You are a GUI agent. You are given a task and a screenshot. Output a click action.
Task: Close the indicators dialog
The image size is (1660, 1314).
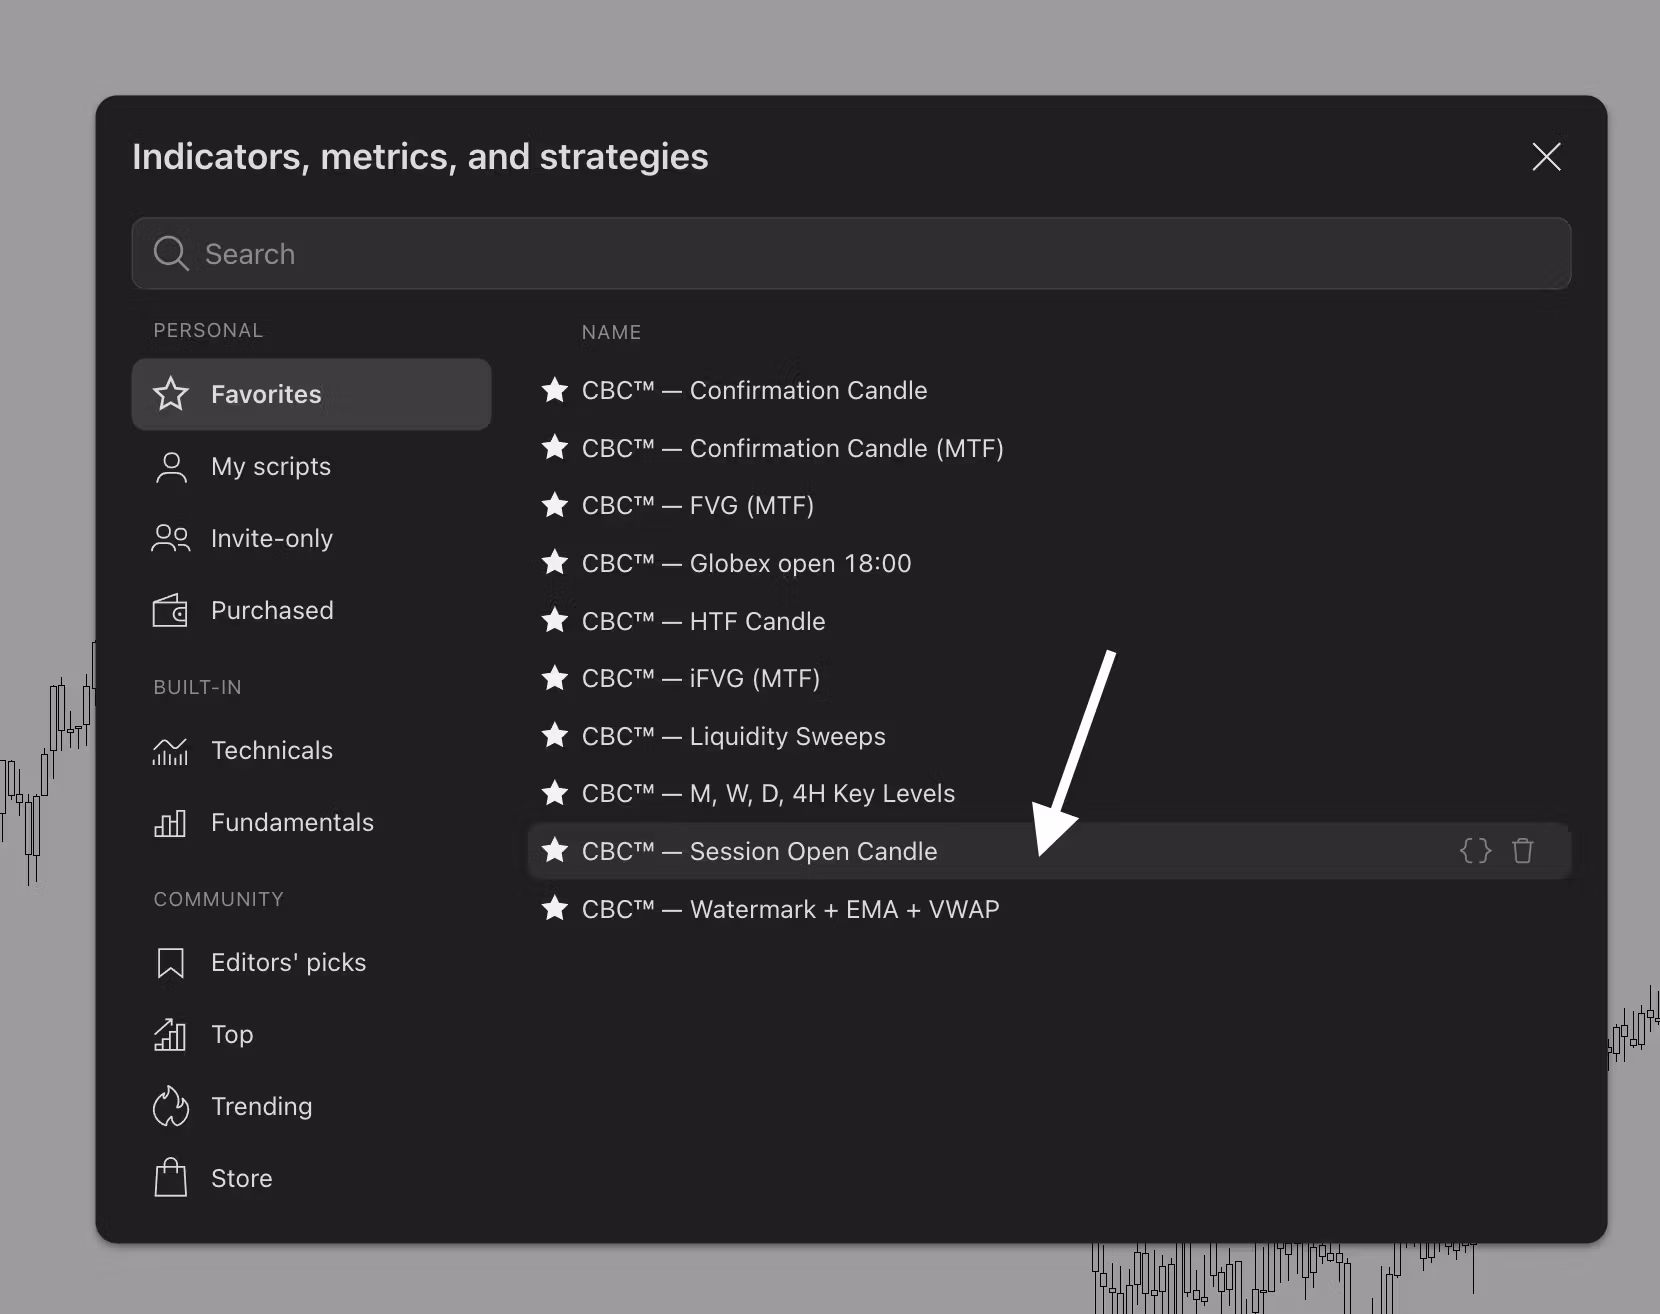(1546, 157)
